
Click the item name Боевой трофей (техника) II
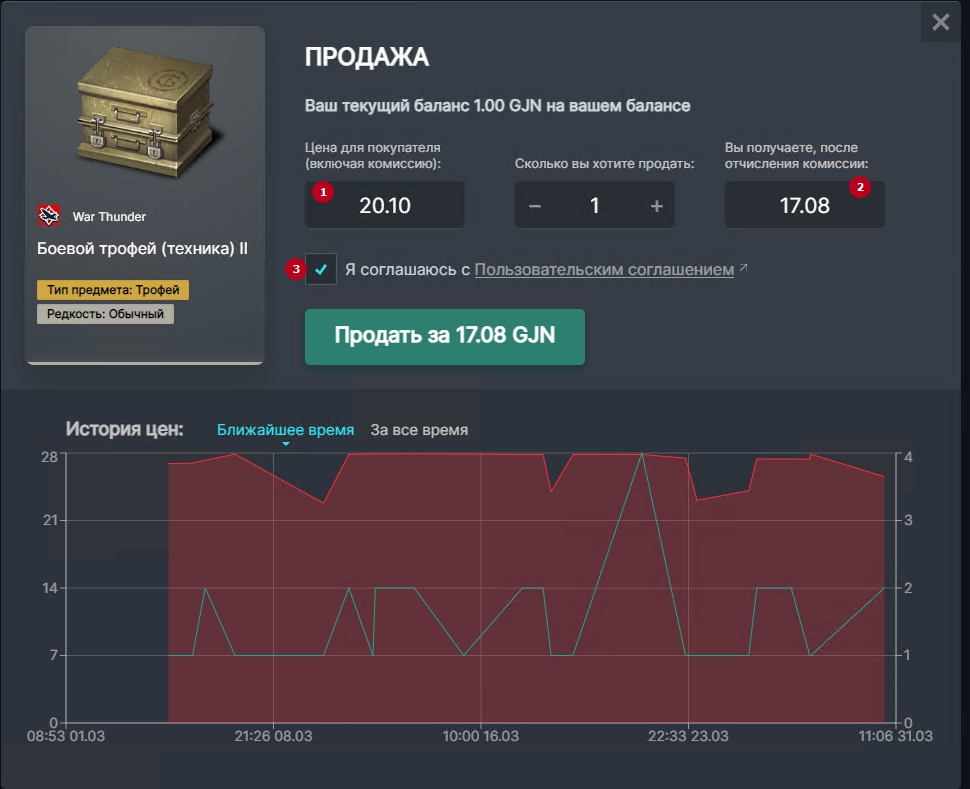point(142,248)
